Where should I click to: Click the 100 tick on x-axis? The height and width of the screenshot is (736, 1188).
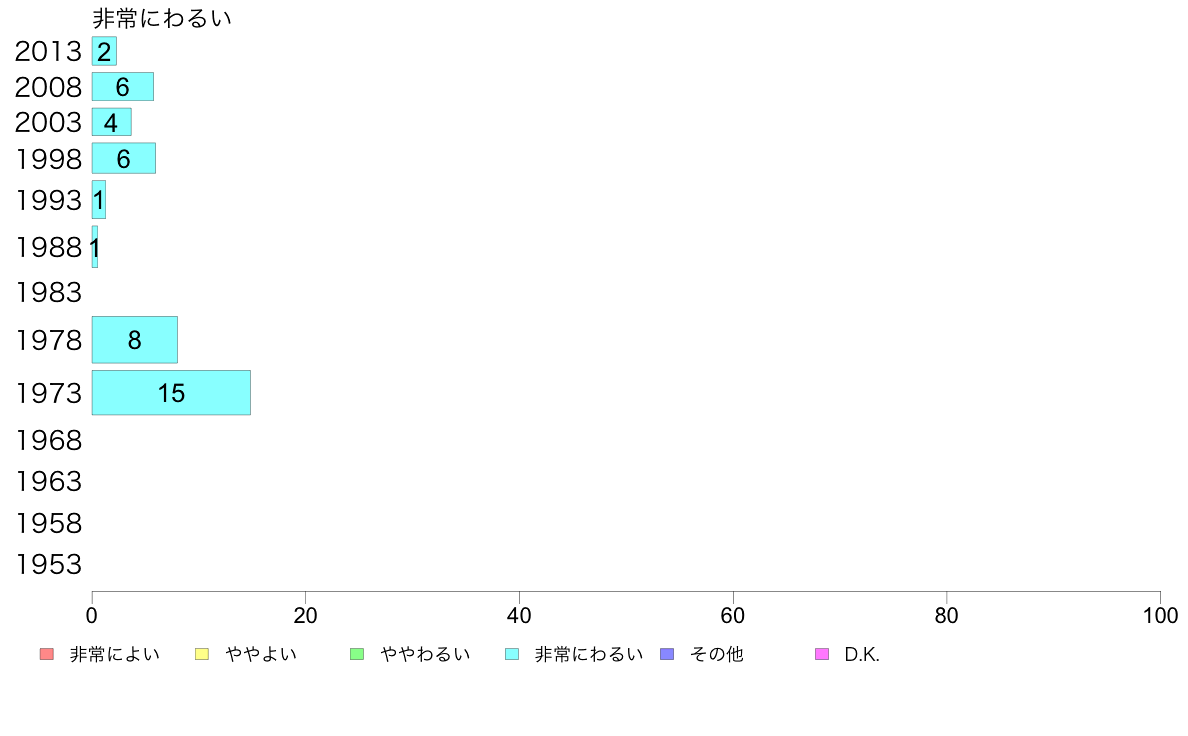(1160, 615)
